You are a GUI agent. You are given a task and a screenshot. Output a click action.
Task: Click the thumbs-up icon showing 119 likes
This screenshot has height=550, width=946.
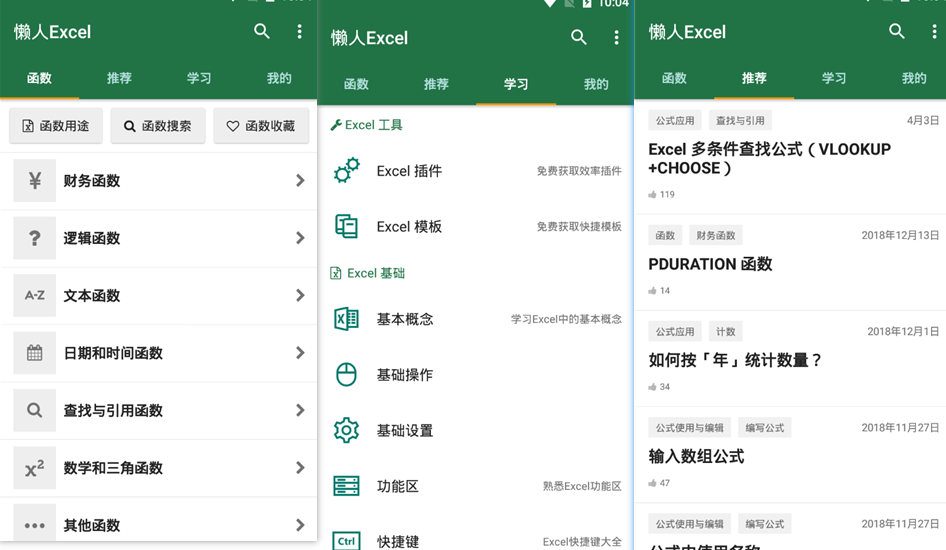pos(652,194)
